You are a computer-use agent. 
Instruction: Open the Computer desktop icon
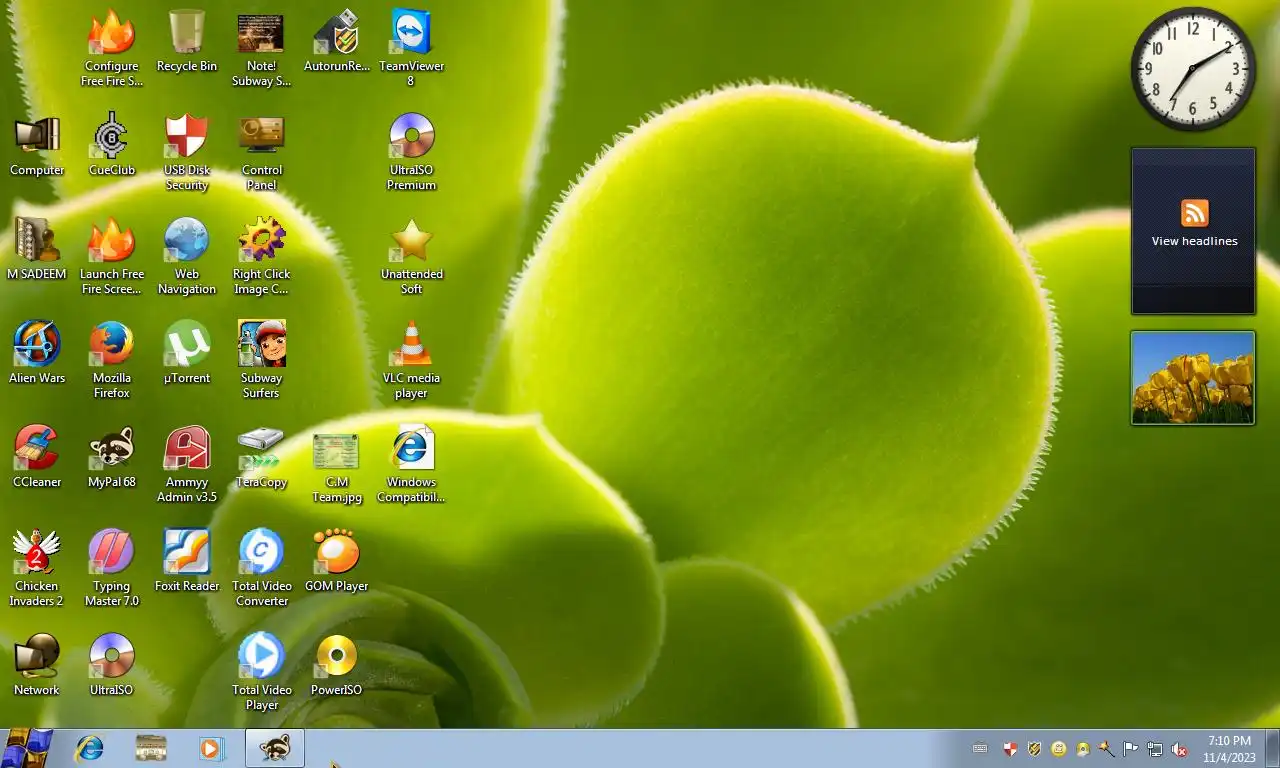(x=37, y=146)
